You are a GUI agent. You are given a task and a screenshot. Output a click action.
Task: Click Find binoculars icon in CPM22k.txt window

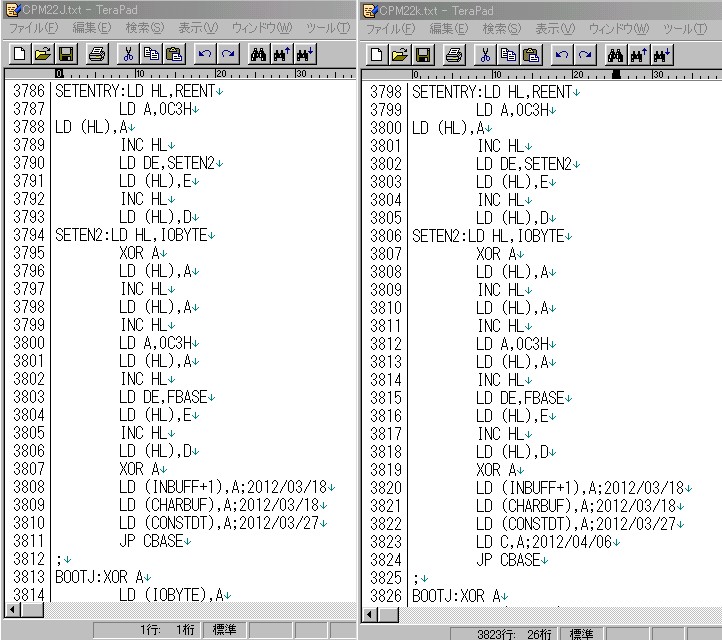615,55
